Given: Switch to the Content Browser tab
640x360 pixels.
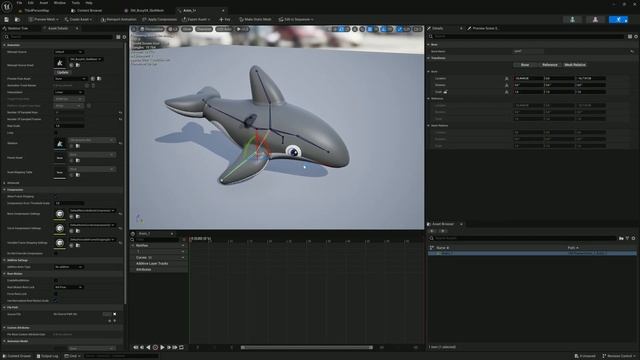Looking at the screenshot, I should (x=87, y=11).
